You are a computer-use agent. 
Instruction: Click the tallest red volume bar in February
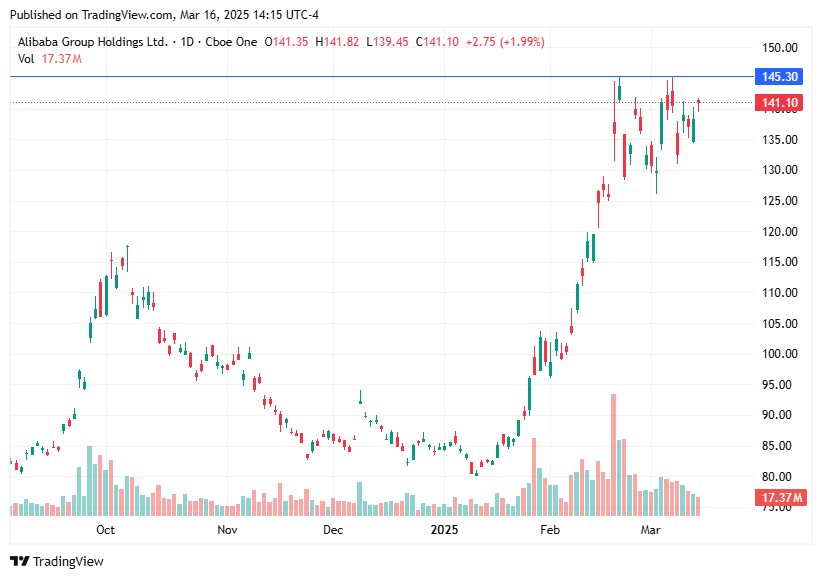[613, 455]
